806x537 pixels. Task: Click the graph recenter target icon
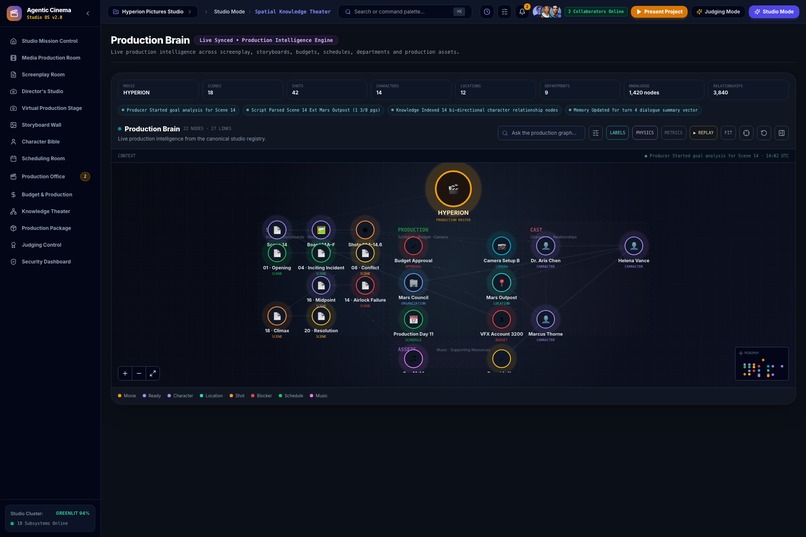746,133
